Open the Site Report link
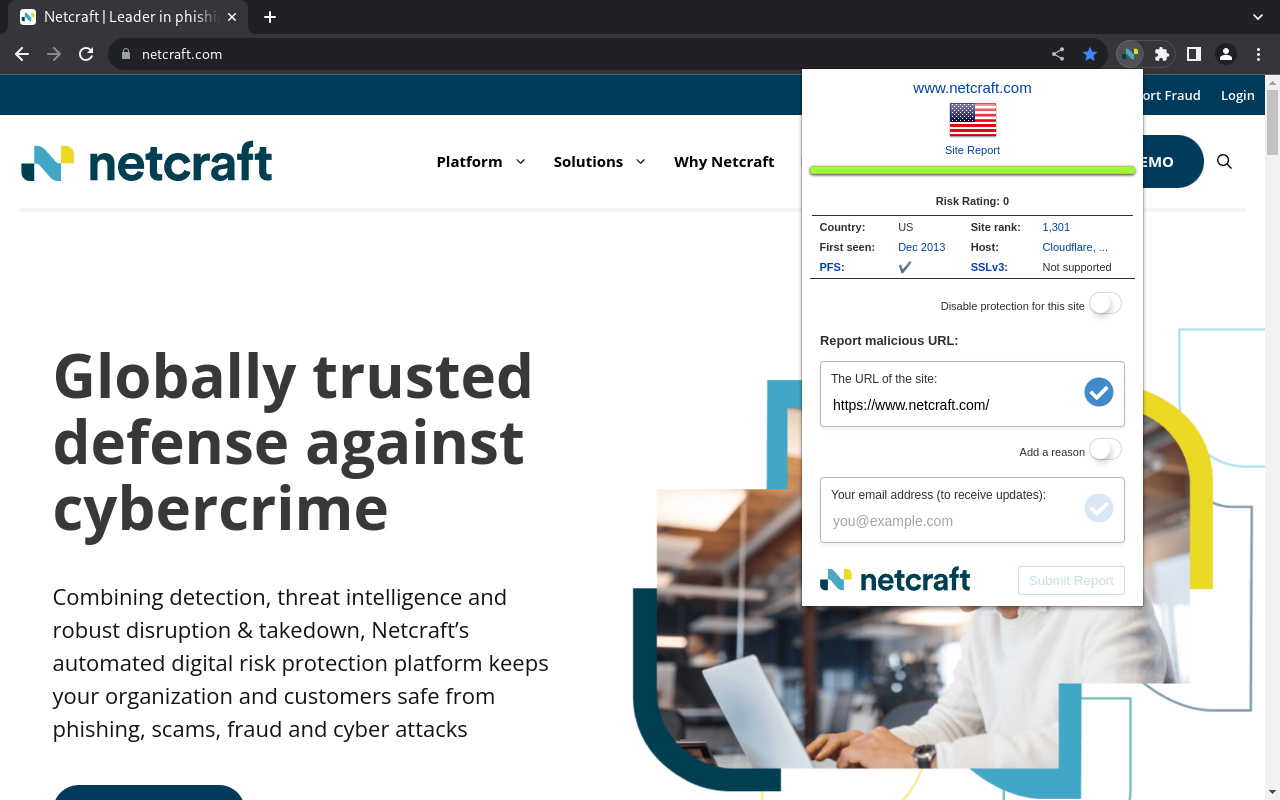This screenshot has height=800, width=1280. pyautogui.click(x=972, y=150)
